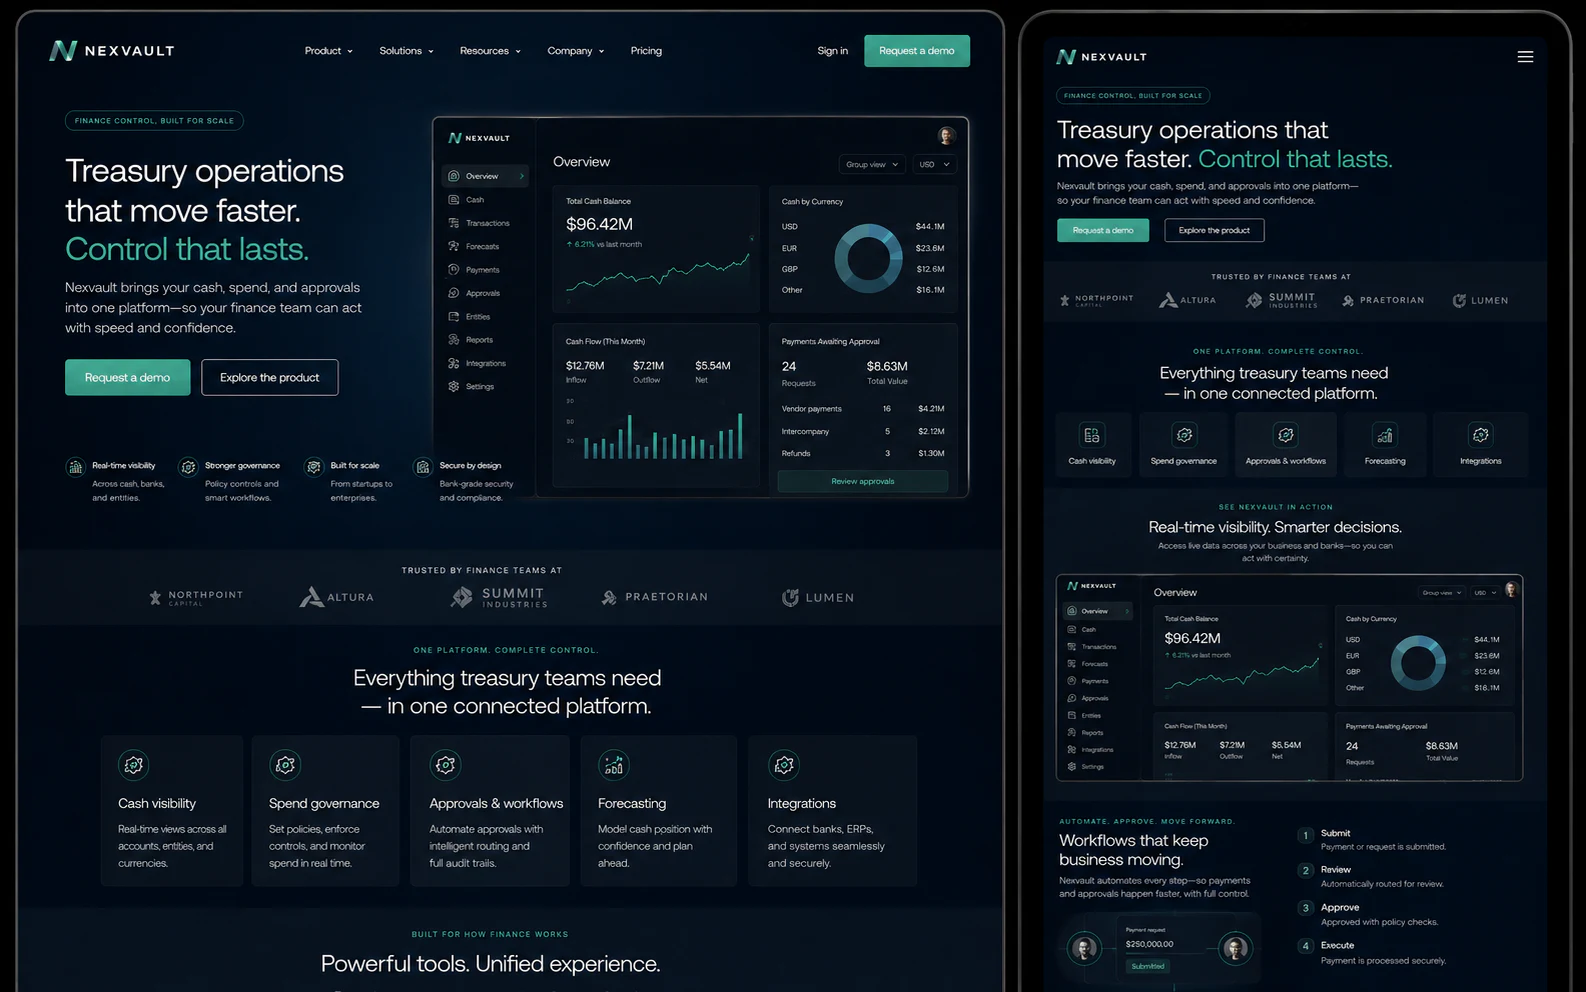The width and height of the screenshot is (1586, 992).
Task: Click the Nexvault logo in desktop header
Action: 112,51
